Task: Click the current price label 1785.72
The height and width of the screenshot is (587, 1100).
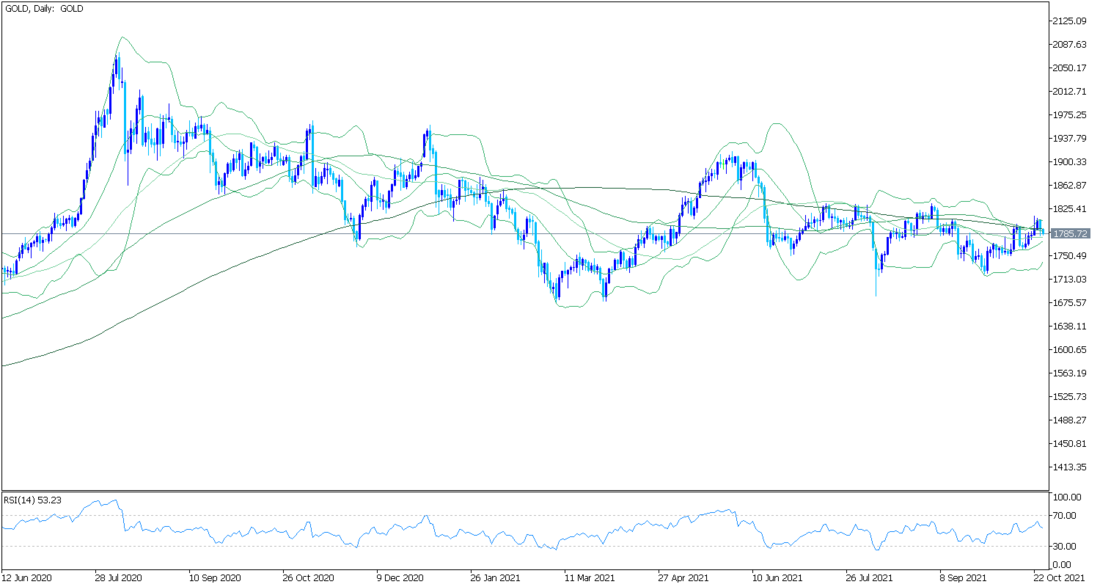Action: click(1069, 234)
